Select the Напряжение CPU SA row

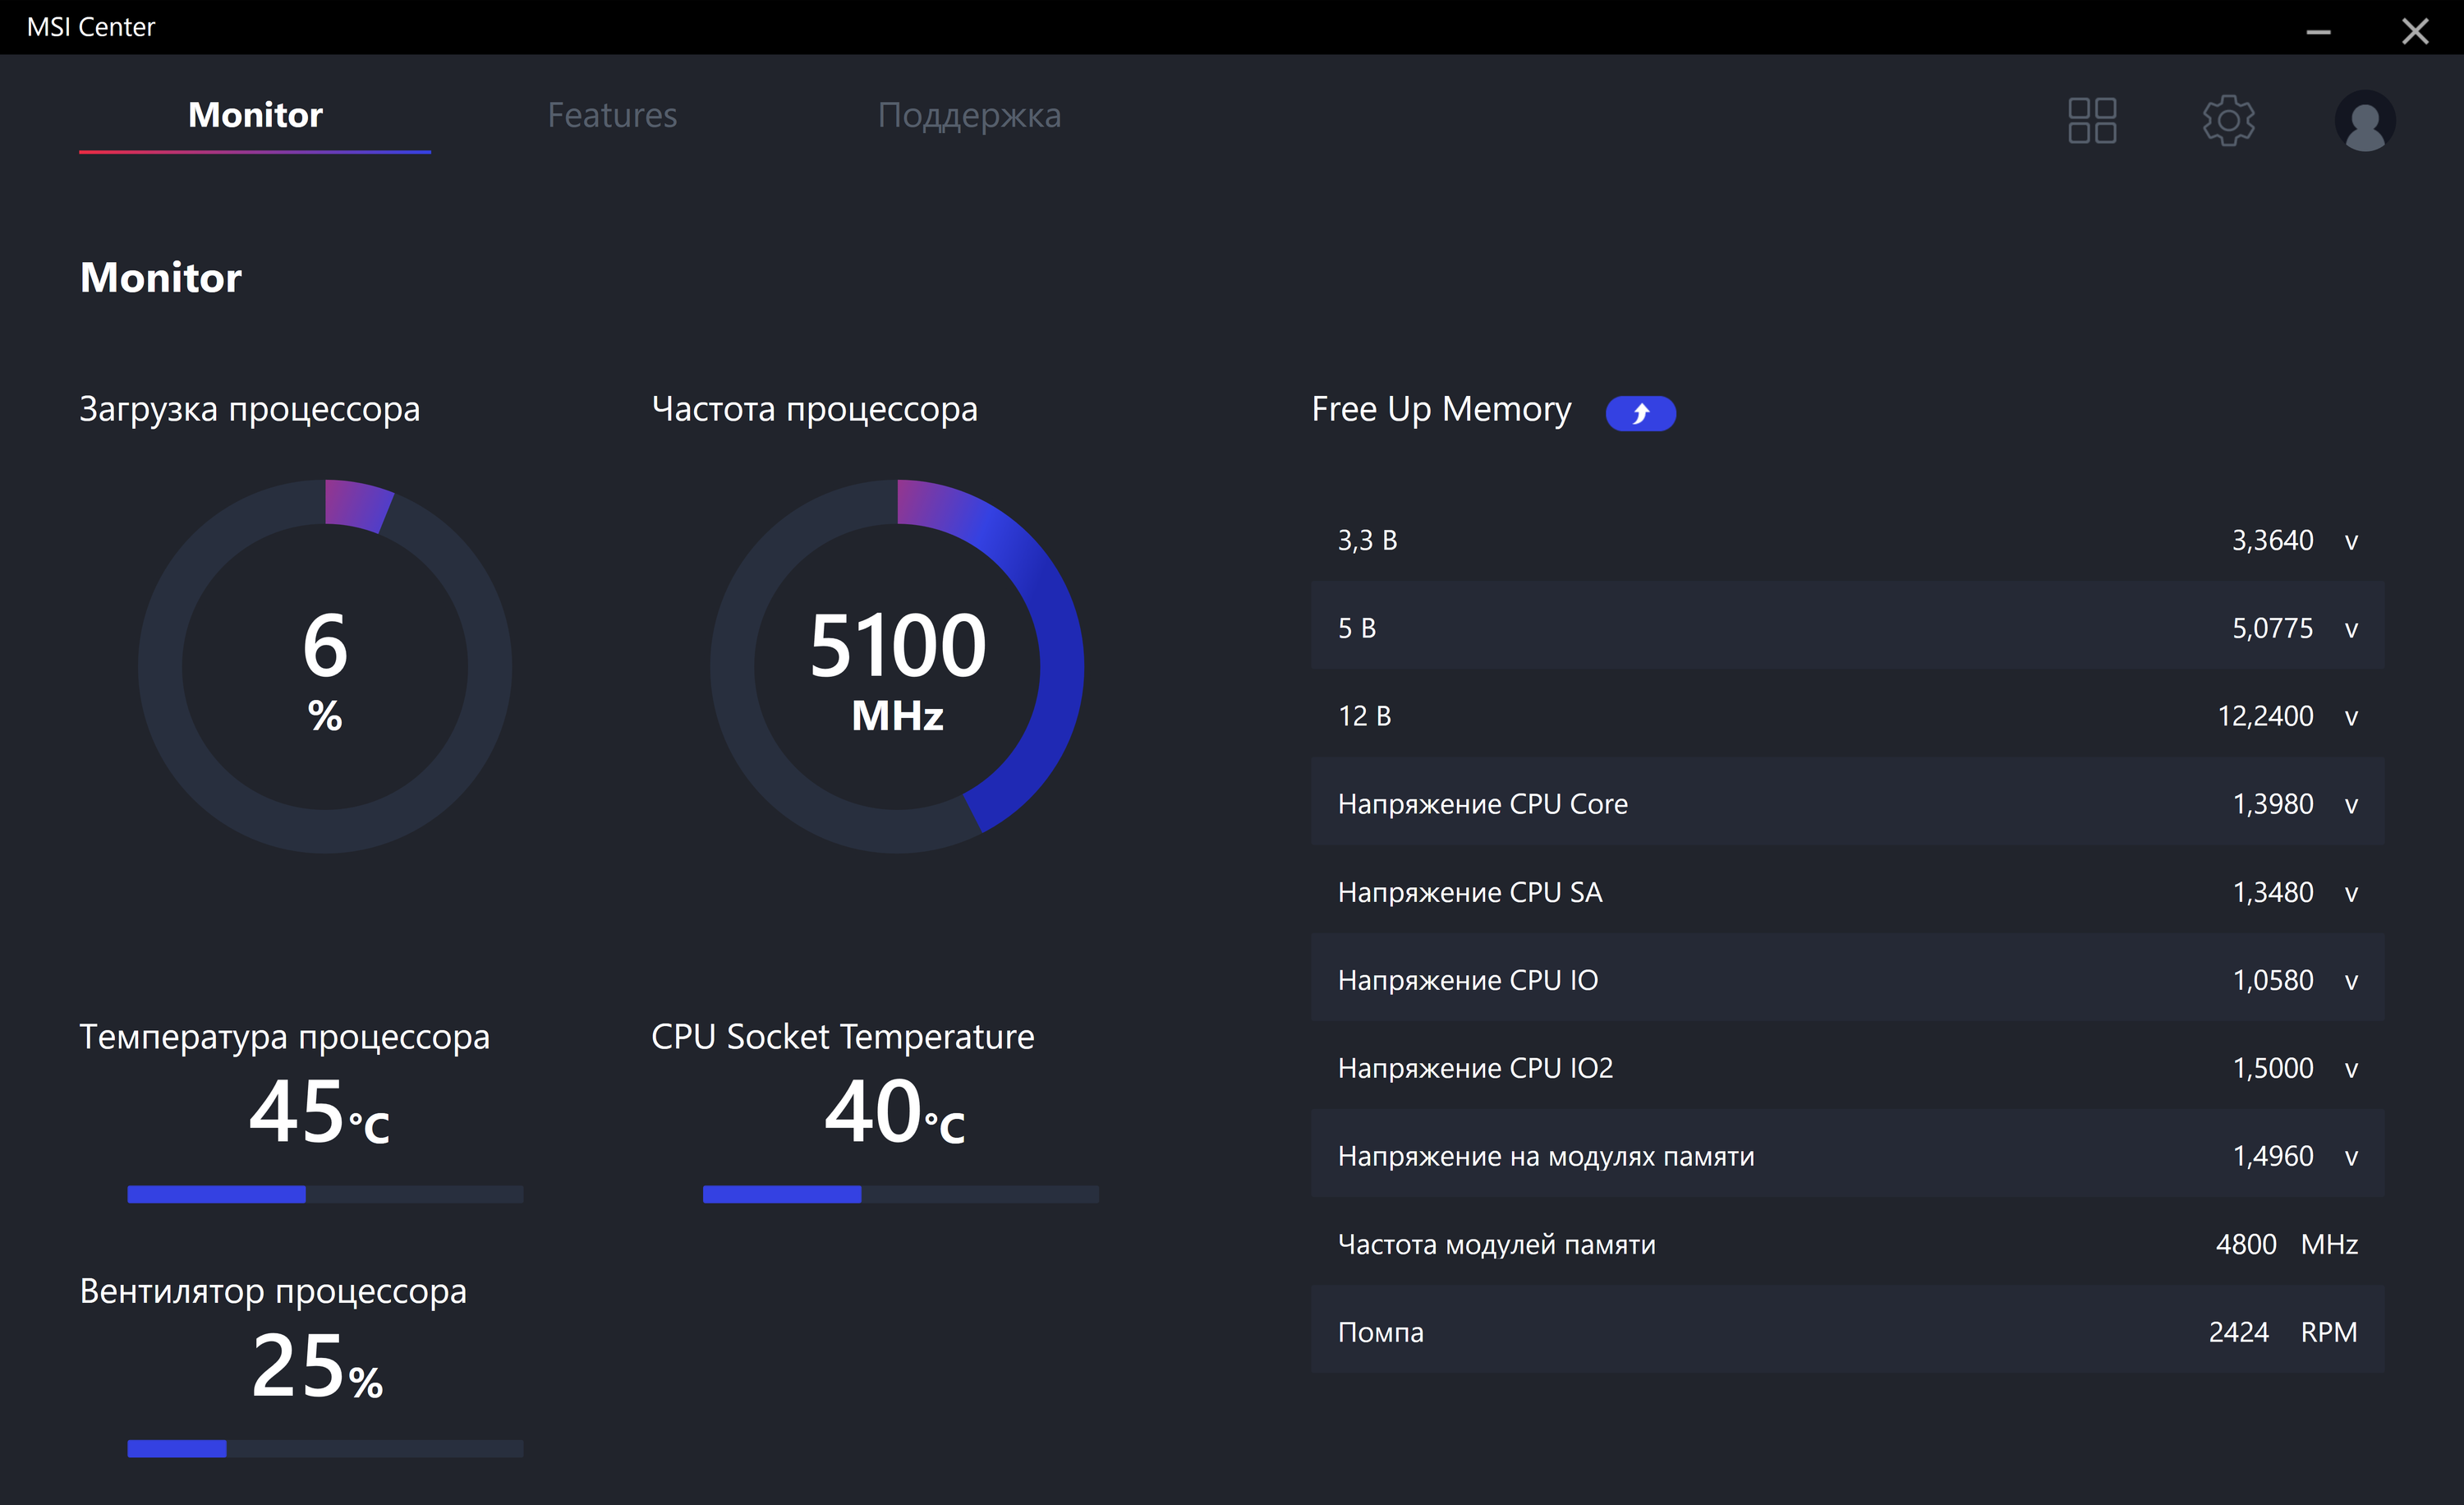[x=1846, y=892]
